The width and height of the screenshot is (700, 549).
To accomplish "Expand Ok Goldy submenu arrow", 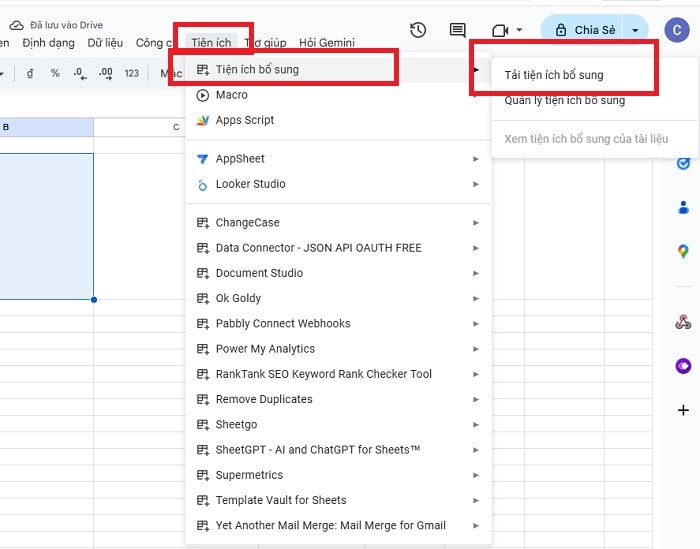I will coord(476,298).
